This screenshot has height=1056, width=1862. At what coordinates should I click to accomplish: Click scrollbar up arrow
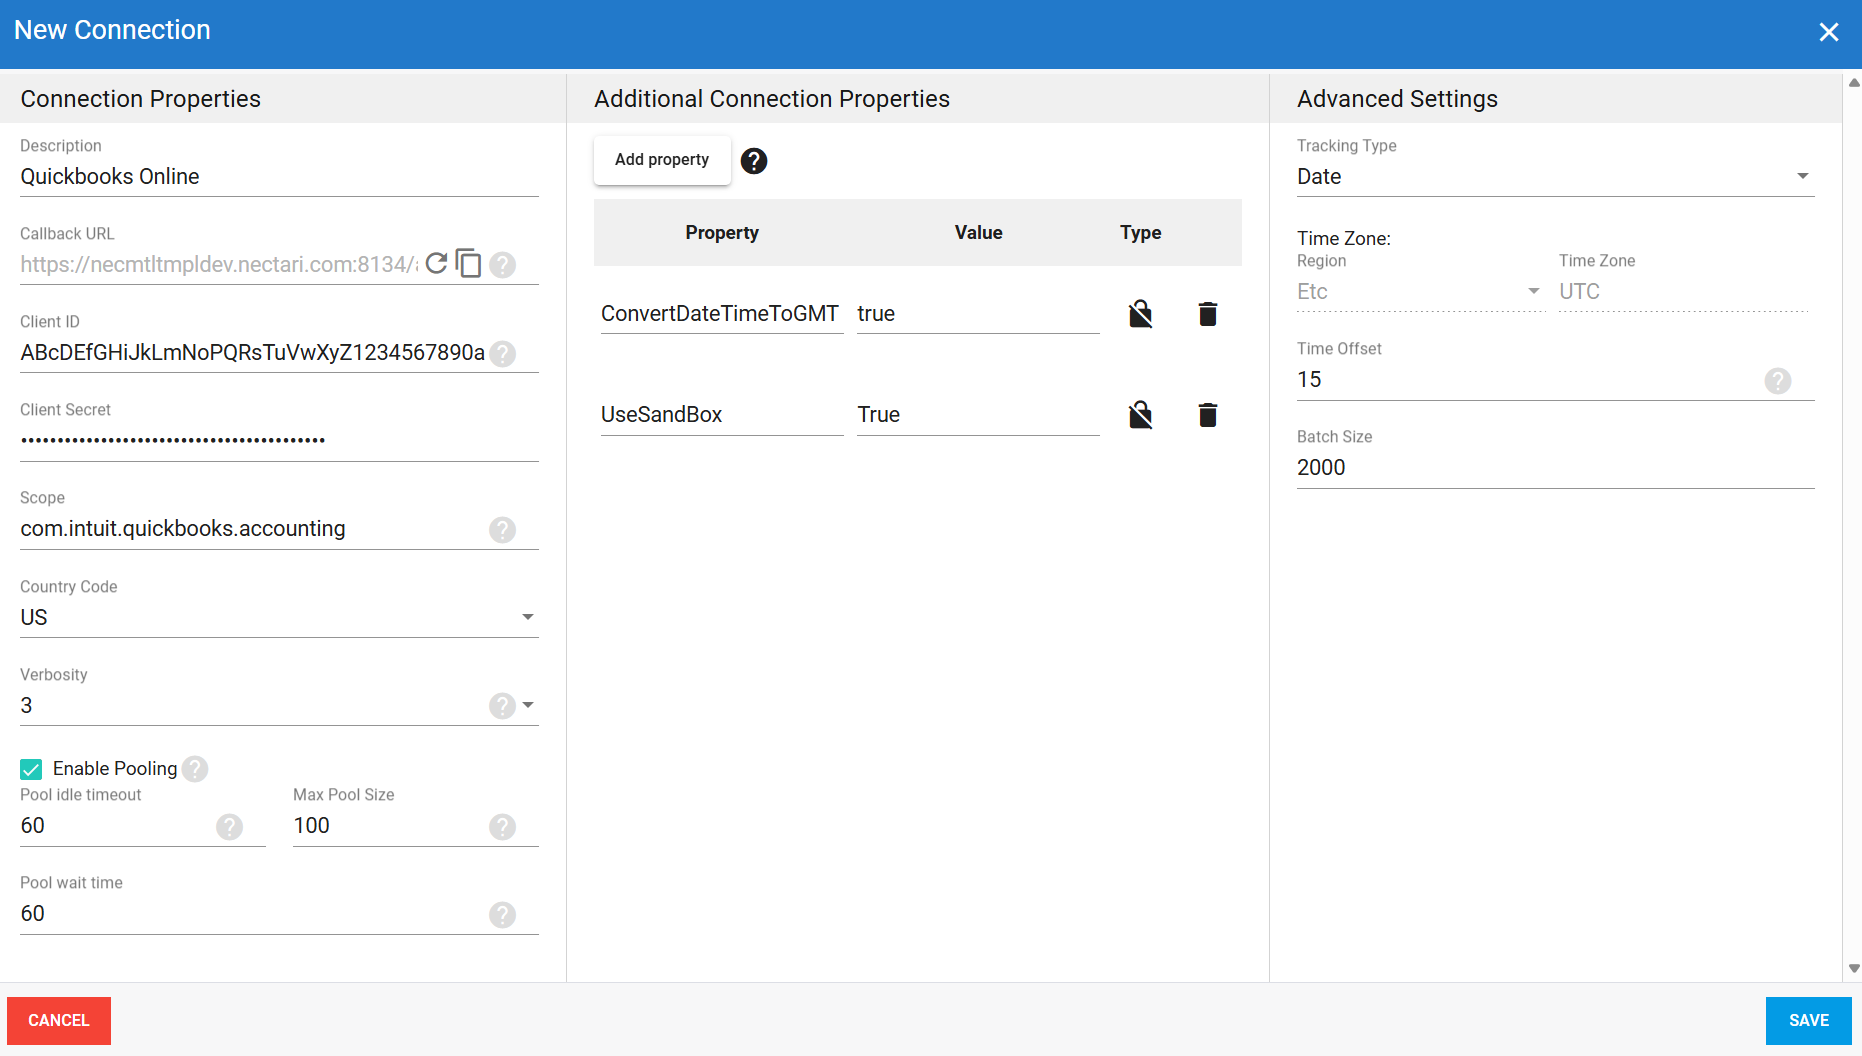coord(1854,83)
